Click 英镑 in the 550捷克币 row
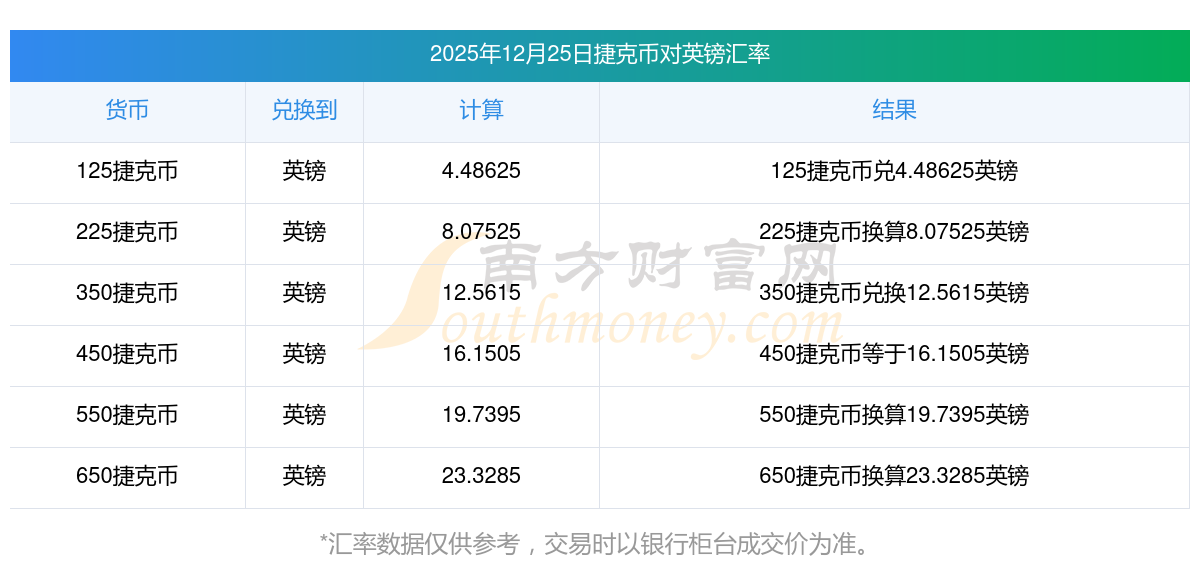This screenshot has width=1200, height=575. pyautogui.click(x=304, y=415)
